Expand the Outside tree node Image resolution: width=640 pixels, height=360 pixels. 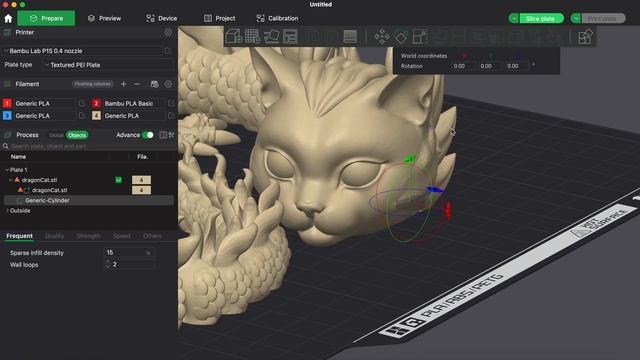coord(7,211)
